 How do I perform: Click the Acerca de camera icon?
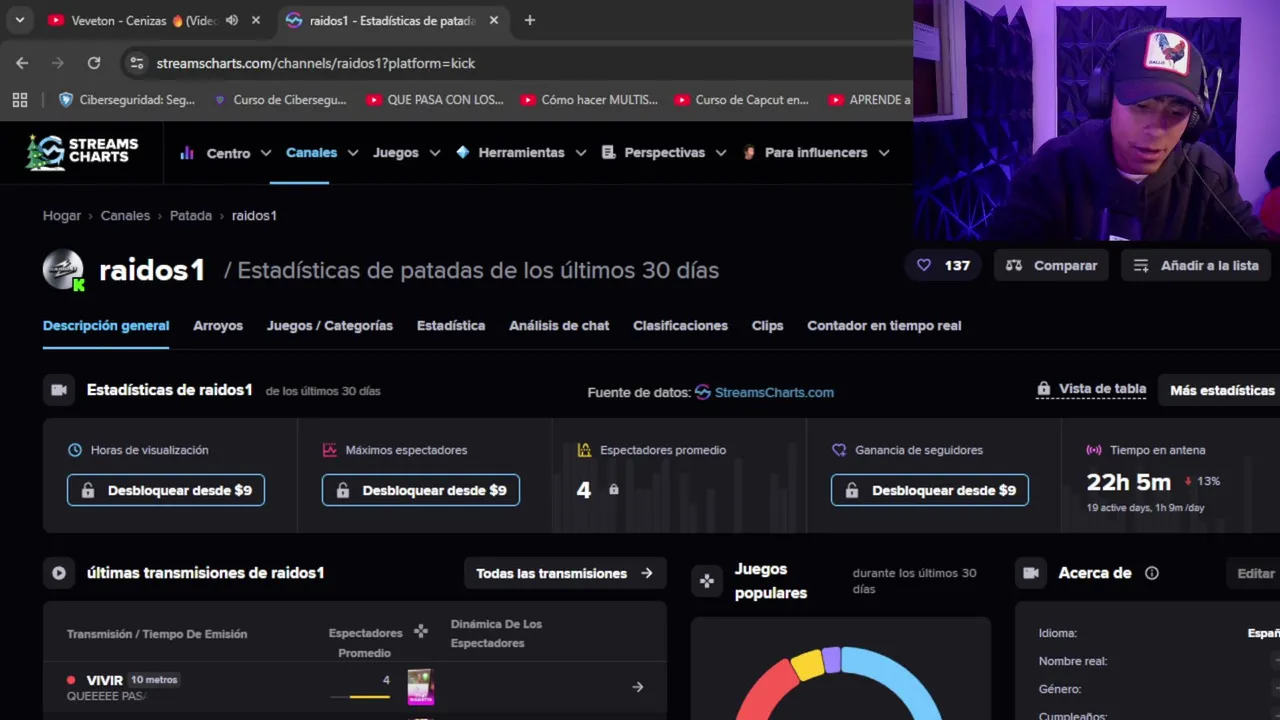click(1031, 573)
